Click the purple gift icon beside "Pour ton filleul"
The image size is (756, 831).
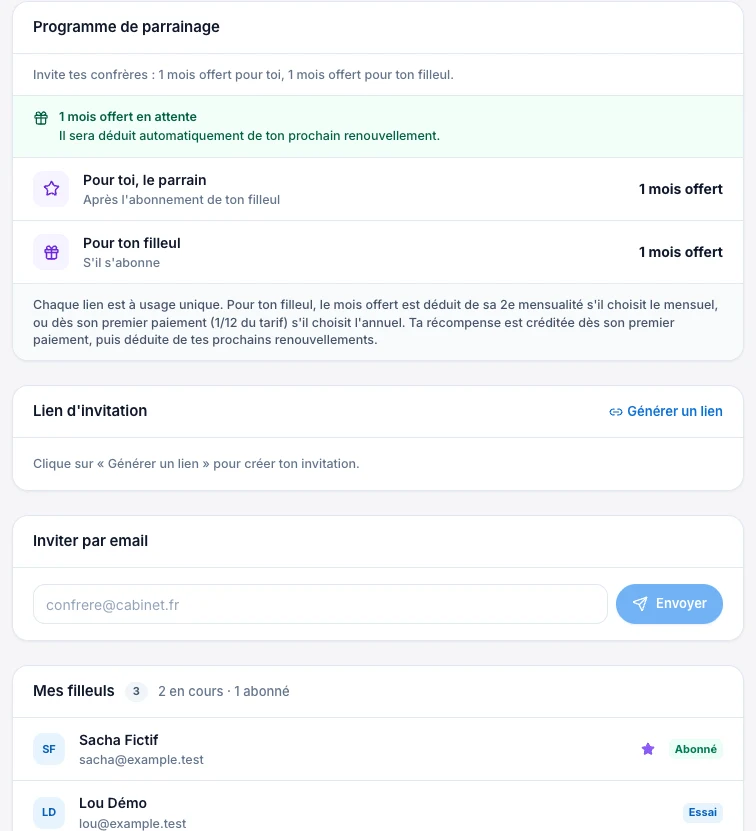click(x=51, y=252)
